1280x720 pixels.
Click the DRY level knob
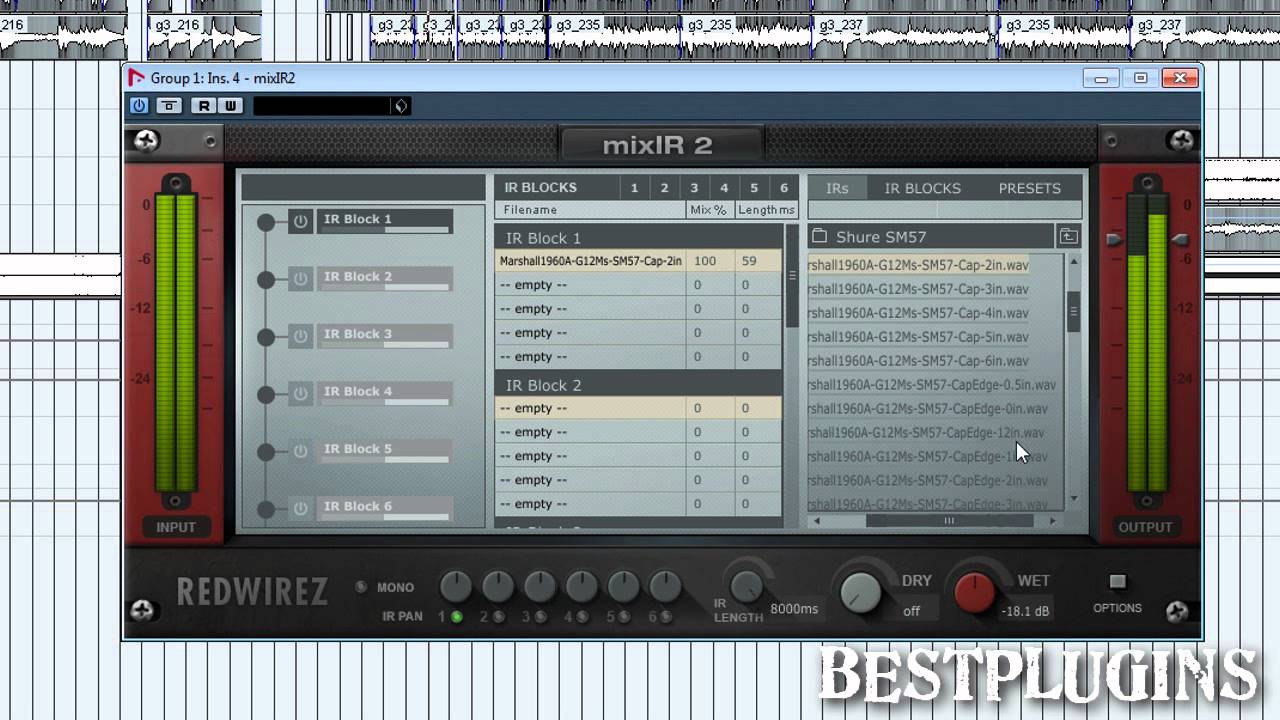859,594
